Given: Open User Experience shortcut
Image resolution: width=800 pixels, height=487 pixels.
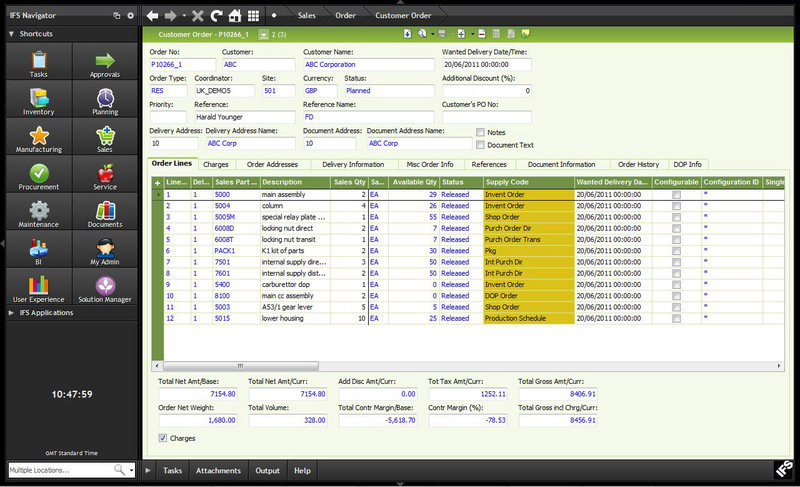Looking at the screenshot, I should [39, 287].
